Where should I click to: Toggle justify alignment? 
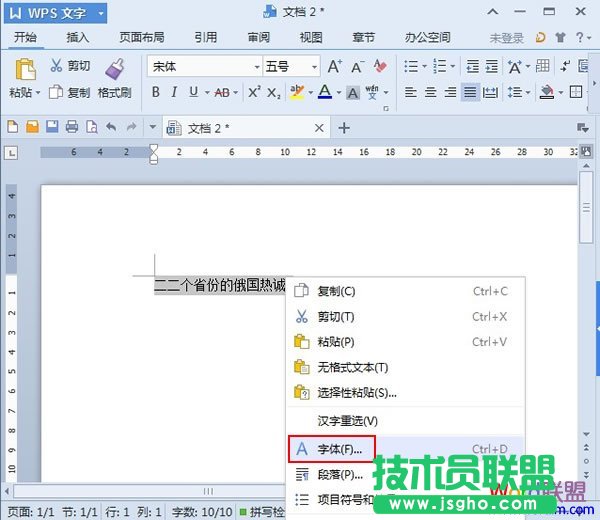click(470, 92)
